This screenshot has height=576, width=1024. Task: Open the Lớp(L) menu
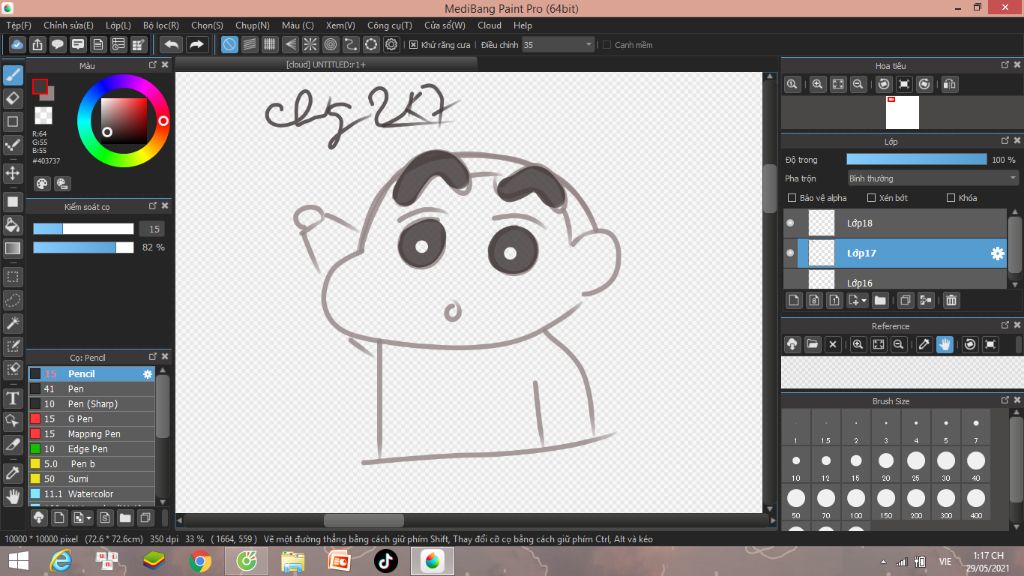coord(118,25)
